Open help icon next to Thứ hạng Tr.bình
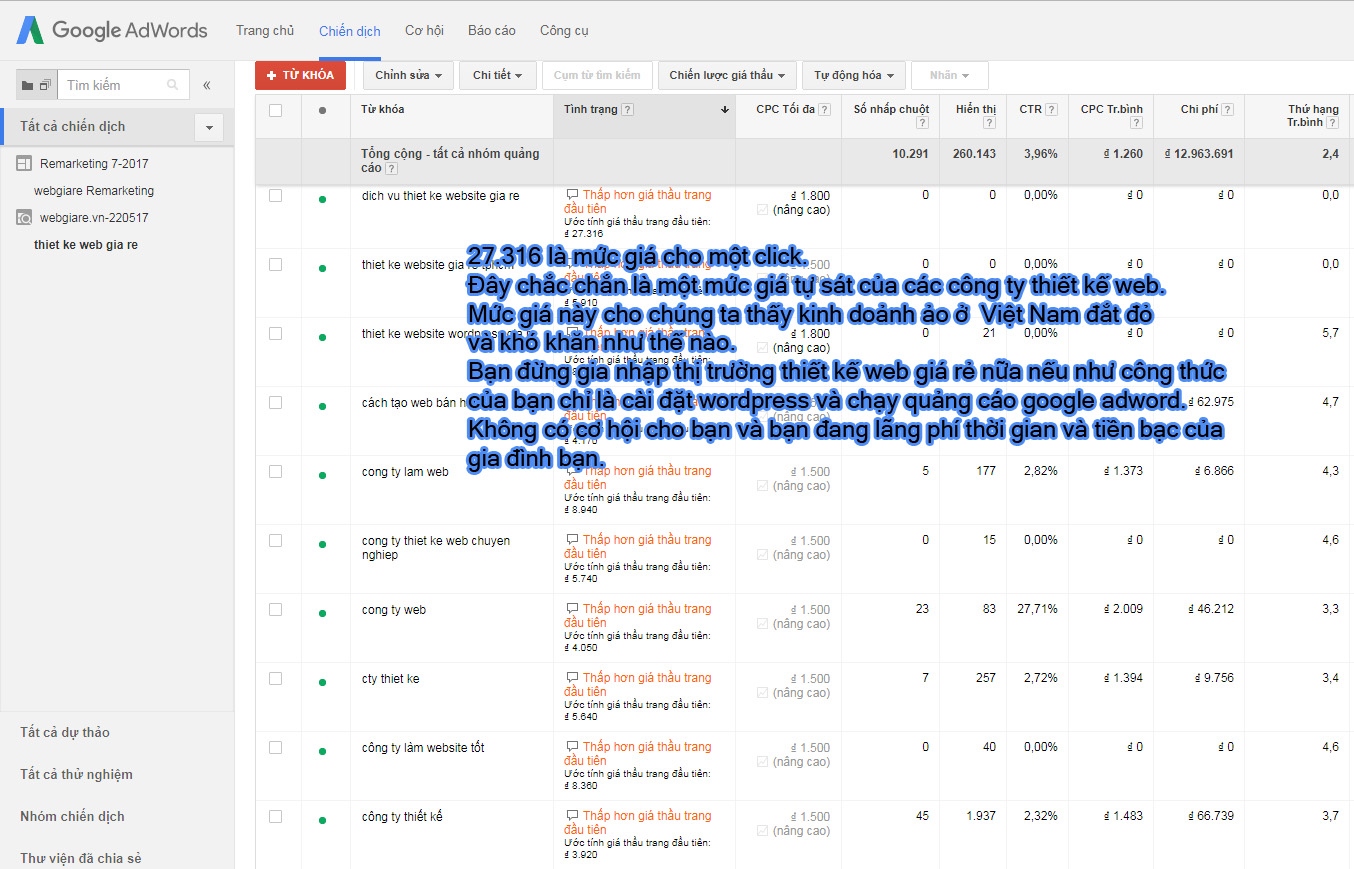Image resolution: width=1354 pixels, height=869 pixels. pos(1333,123)
